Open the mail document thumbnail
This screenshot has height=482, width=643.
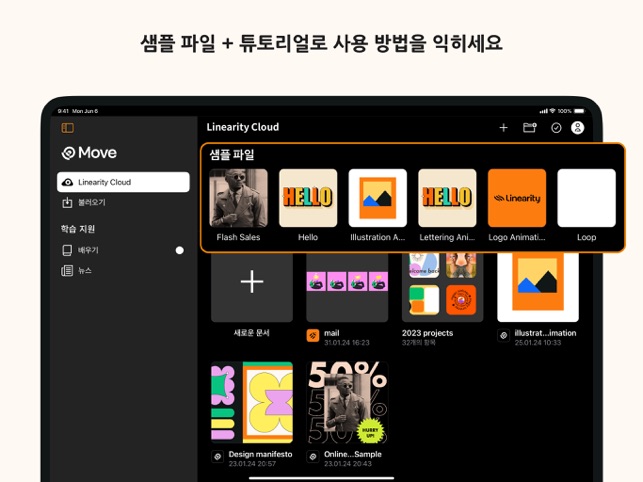347,287
